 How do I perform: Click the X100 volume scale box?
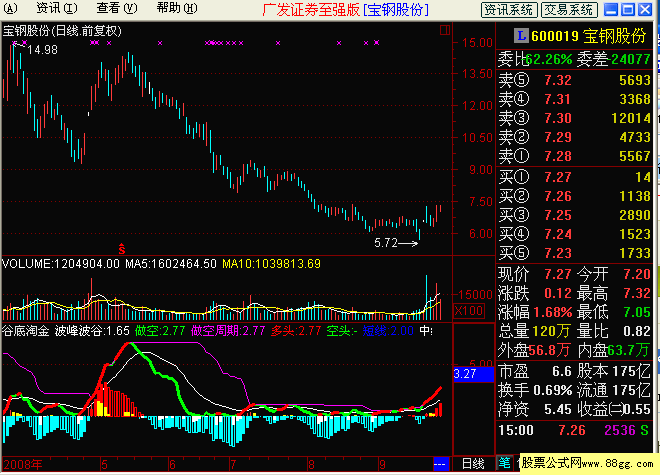(x=469, y=311)
